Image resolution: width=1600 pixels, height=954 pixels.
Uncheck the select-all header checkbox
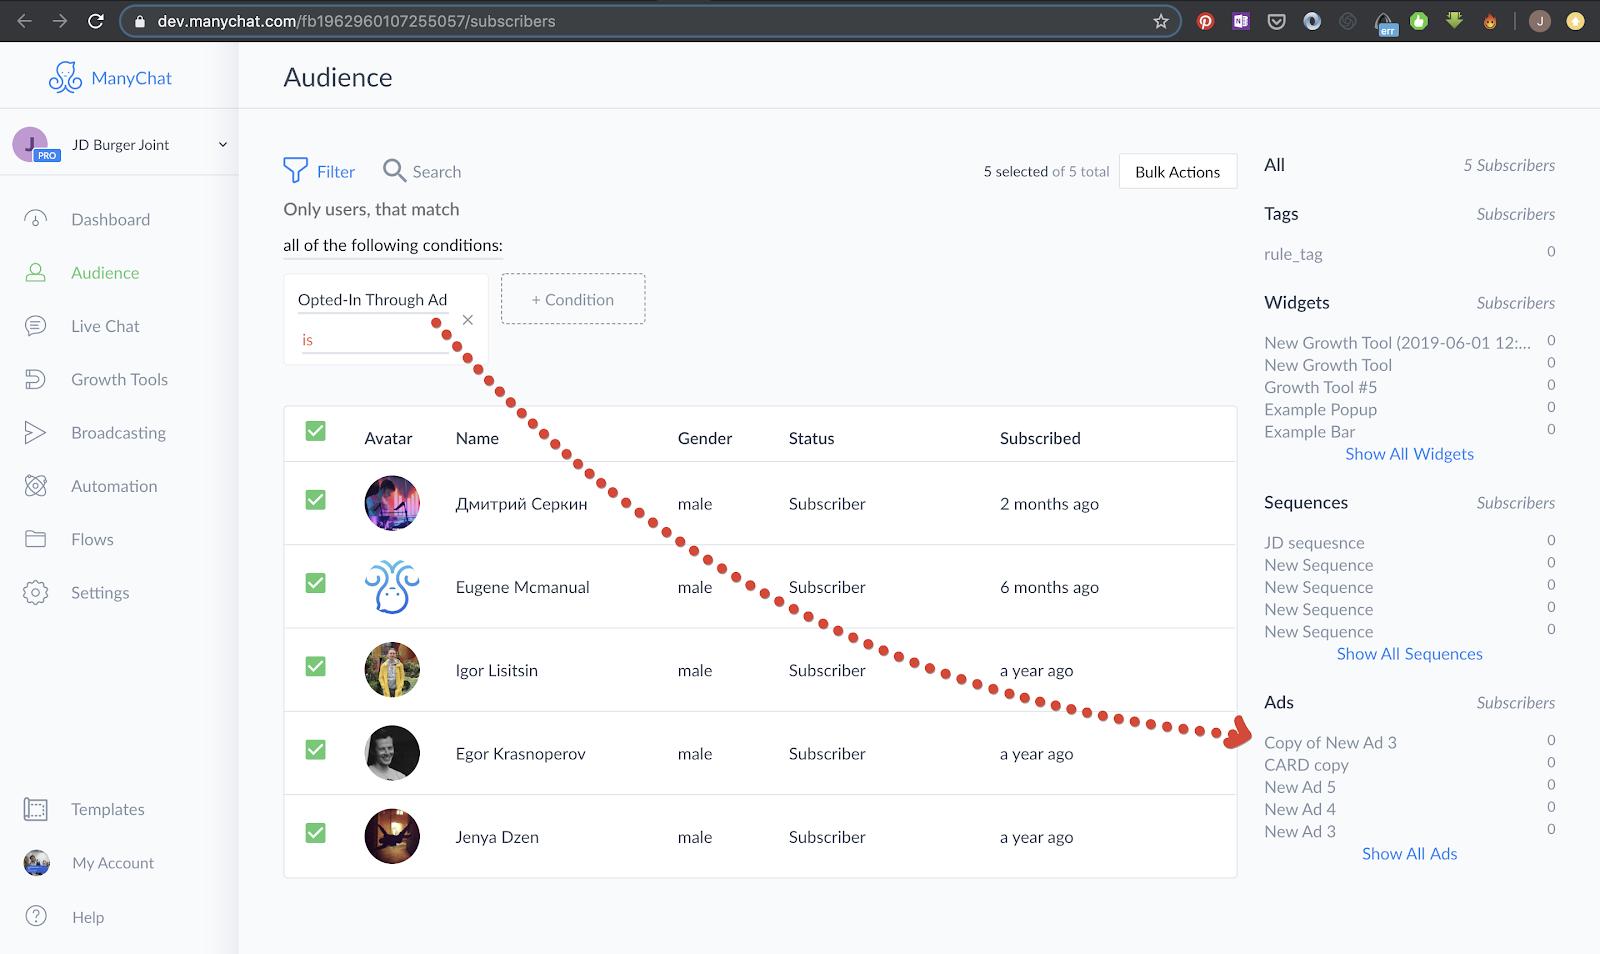click(x=315, y=431)
